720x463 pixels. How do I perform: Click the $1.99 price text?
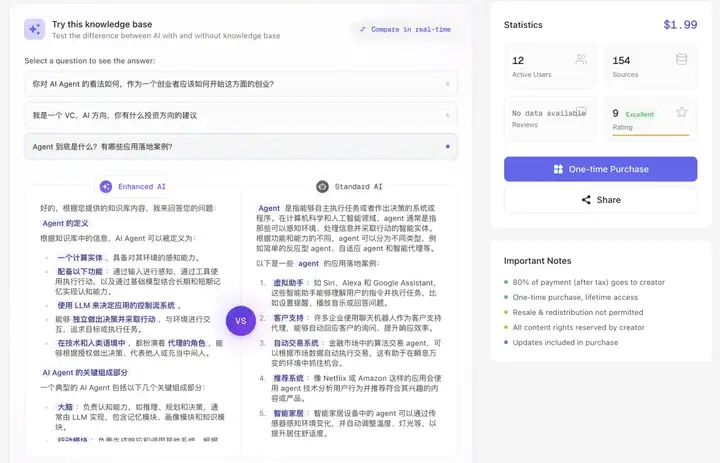680,25
